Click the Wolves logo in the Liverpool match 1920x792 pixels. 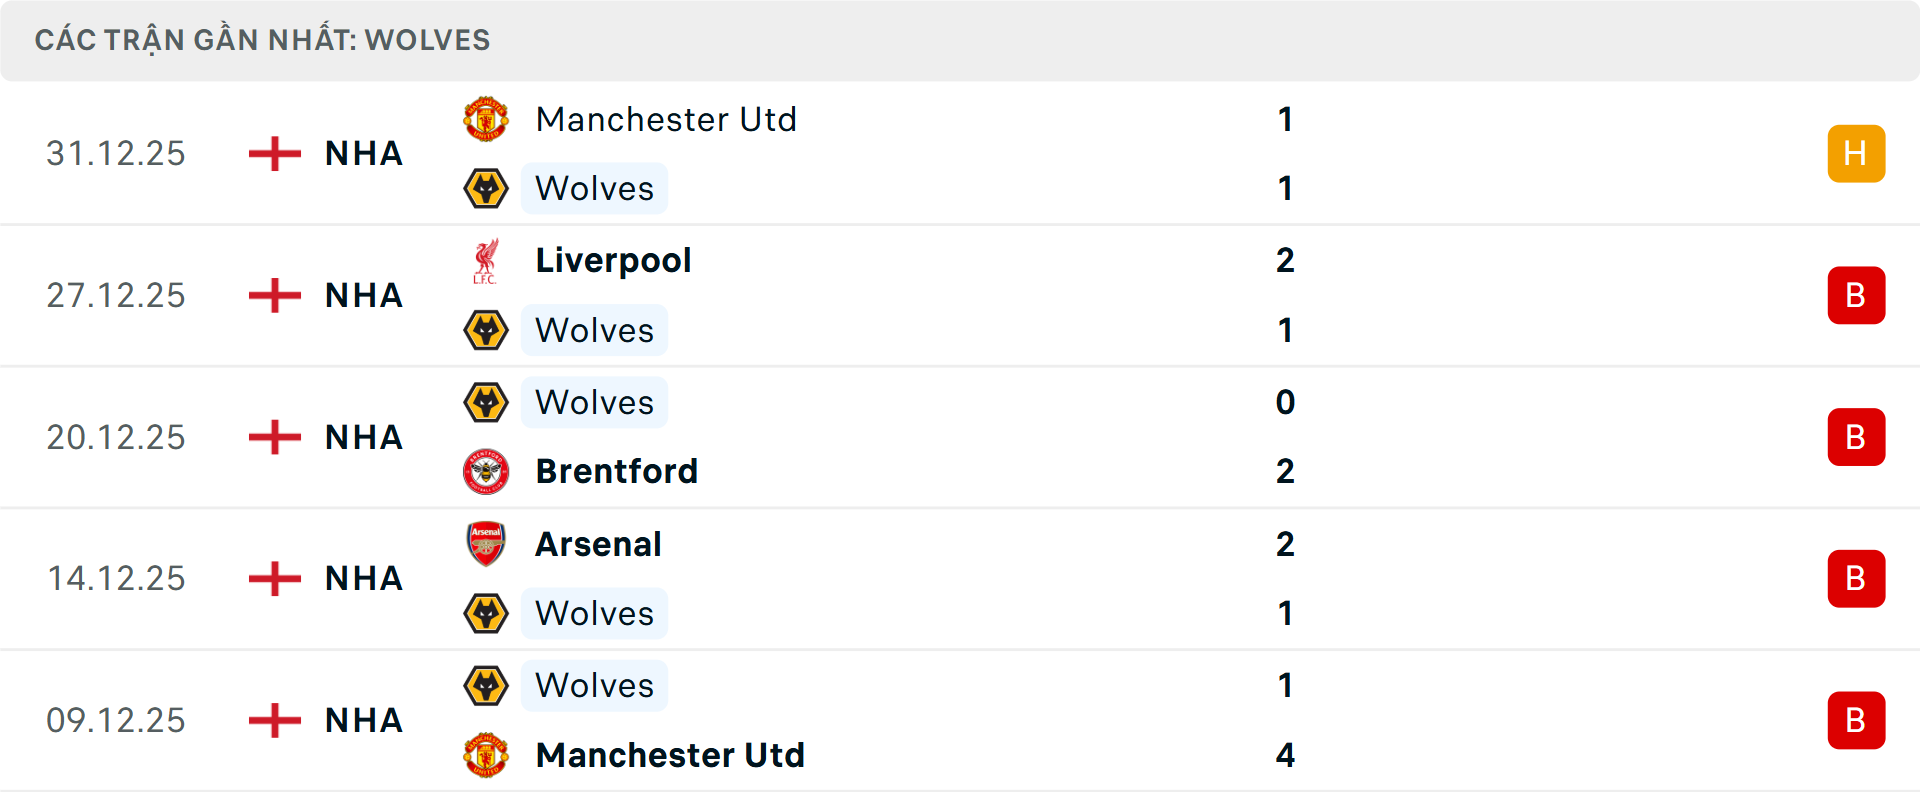click(487, 330)
